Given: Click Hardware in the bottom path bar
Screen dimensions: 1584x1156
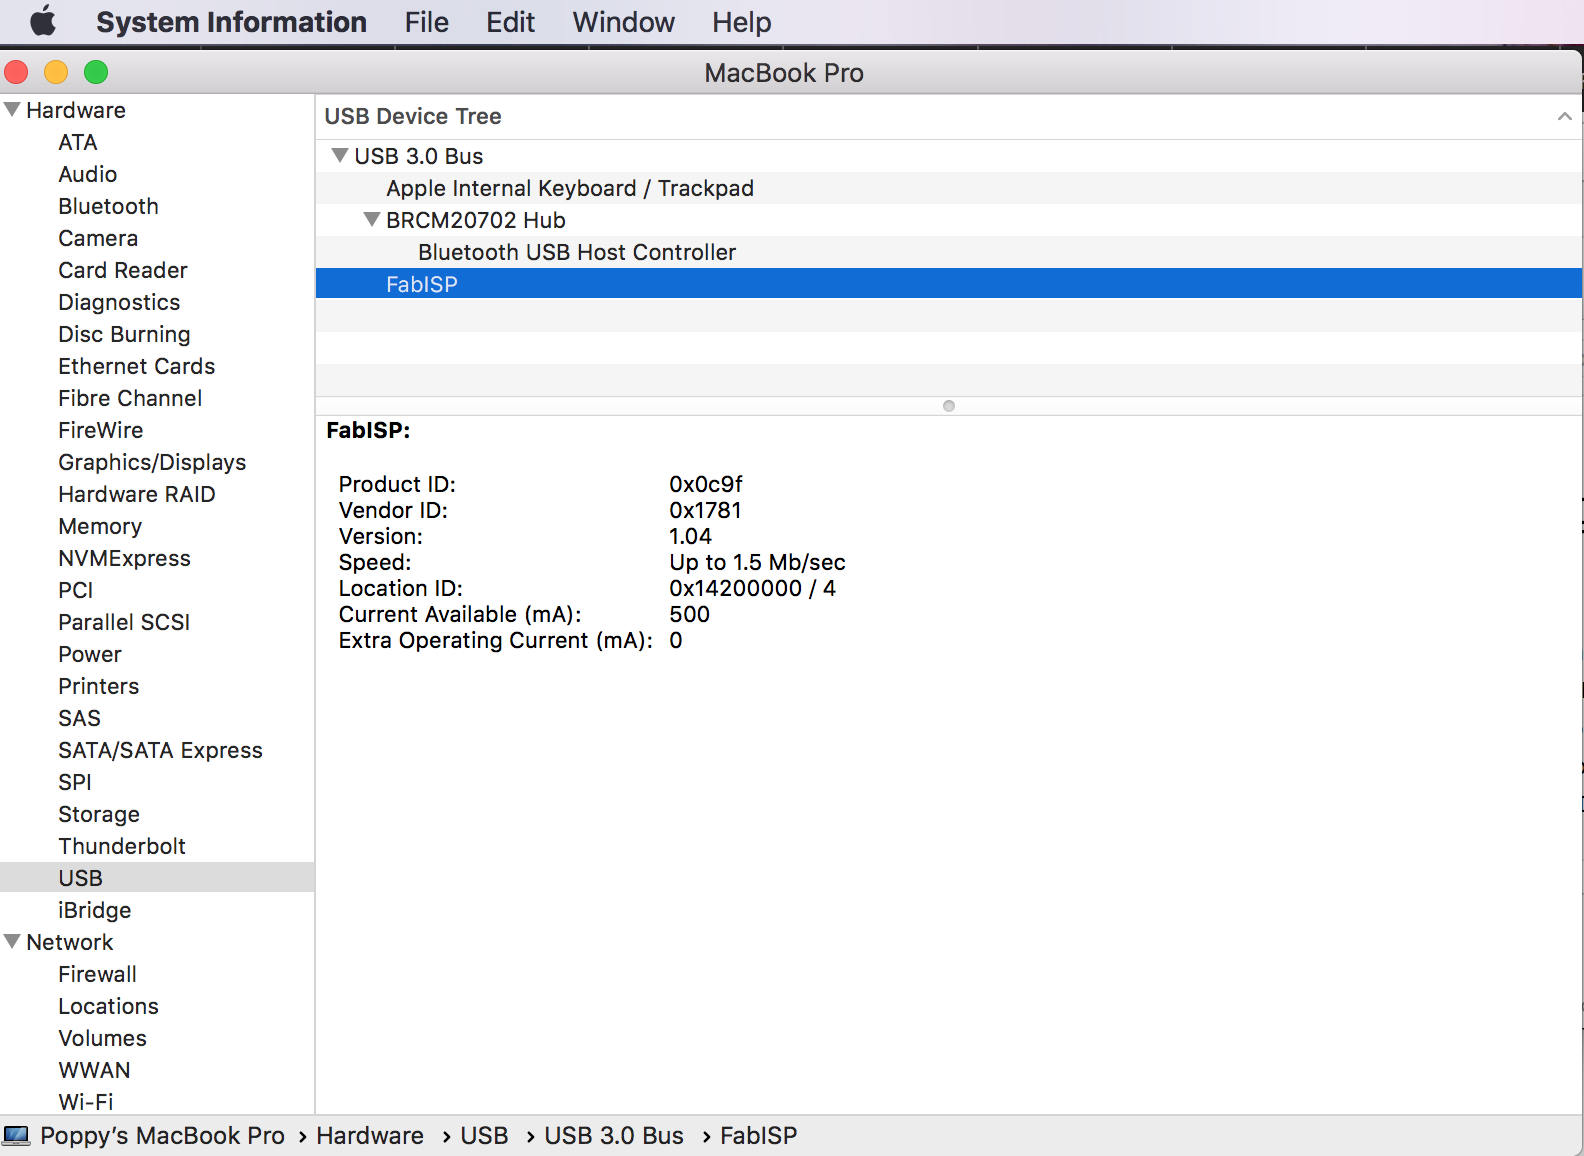Looking at the screenshot, I should click(x=370, y=1136).
